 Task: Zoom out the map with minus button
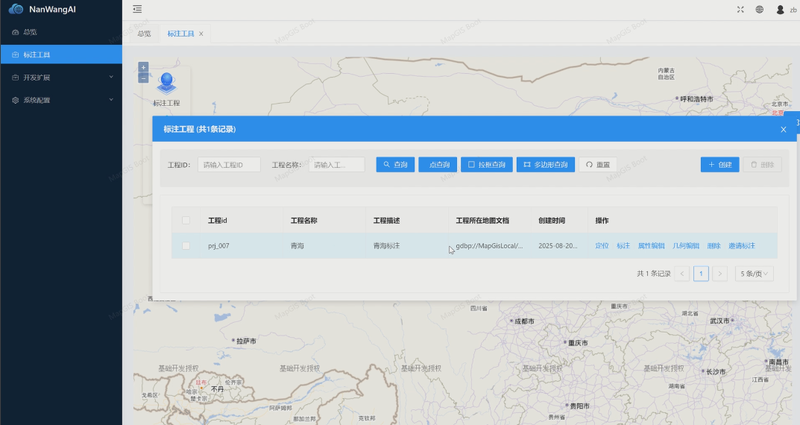[x=144, y=78]
